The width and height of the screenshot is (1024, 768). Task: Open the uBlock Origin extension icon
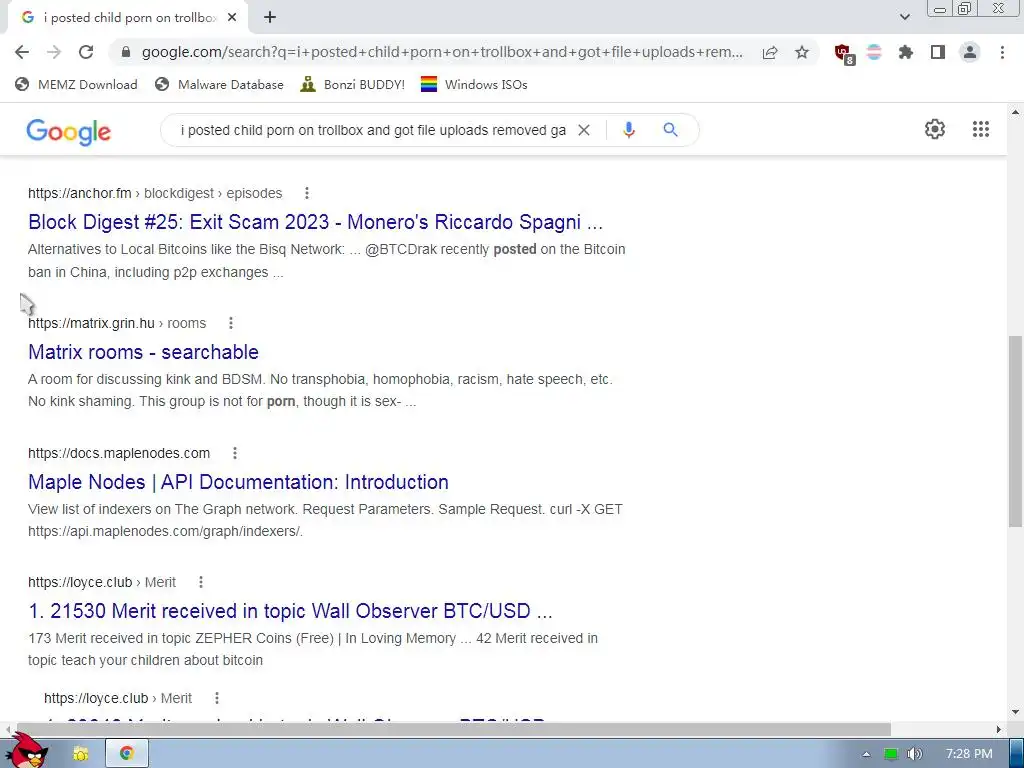click(x=844, y=54)
